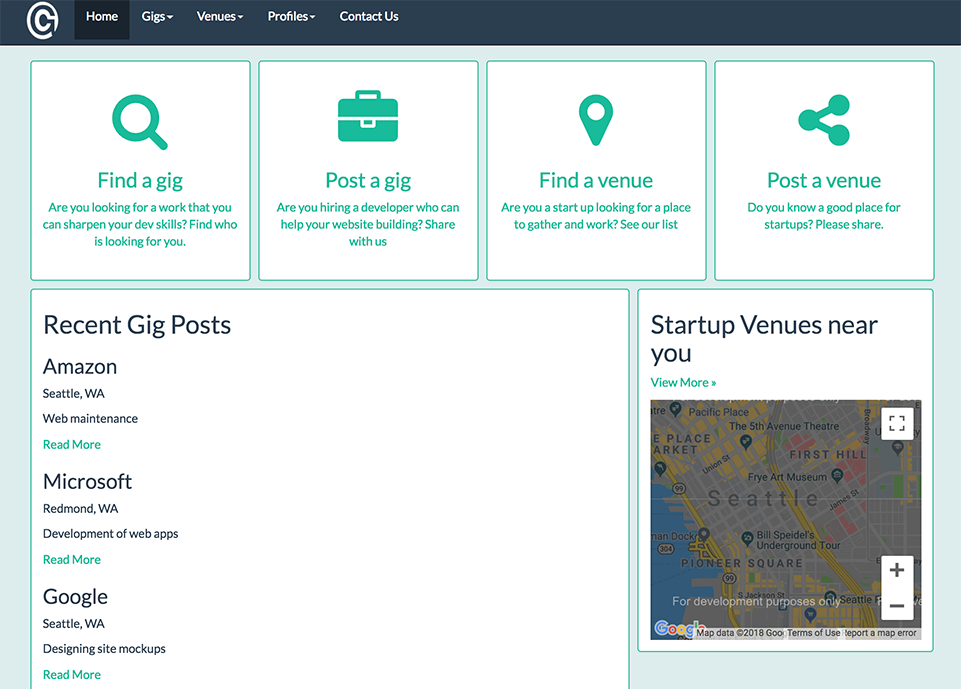Click the share Post a venue icon
The image size is (961, 689).
[x=824, y=120]
